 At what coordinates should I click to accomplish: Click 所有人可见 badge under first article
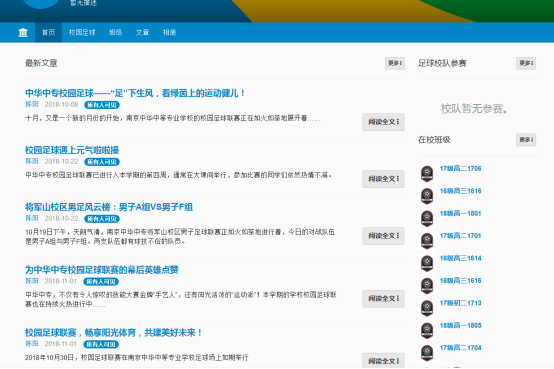pos(102,105)
